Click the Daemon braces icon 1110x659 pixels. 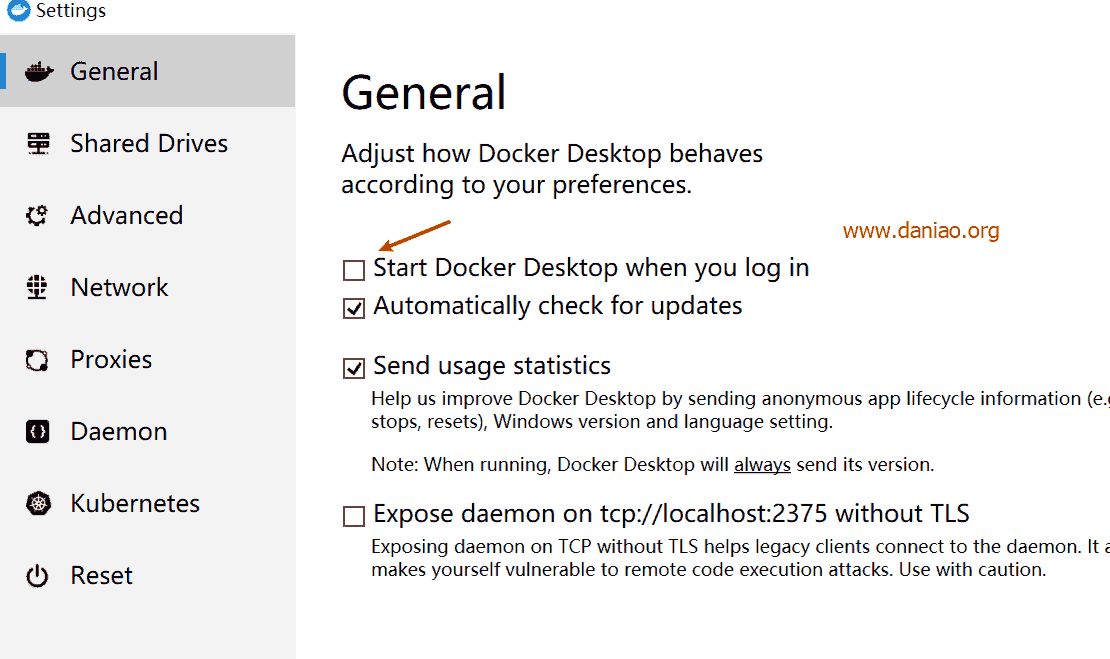click(38, 431)
